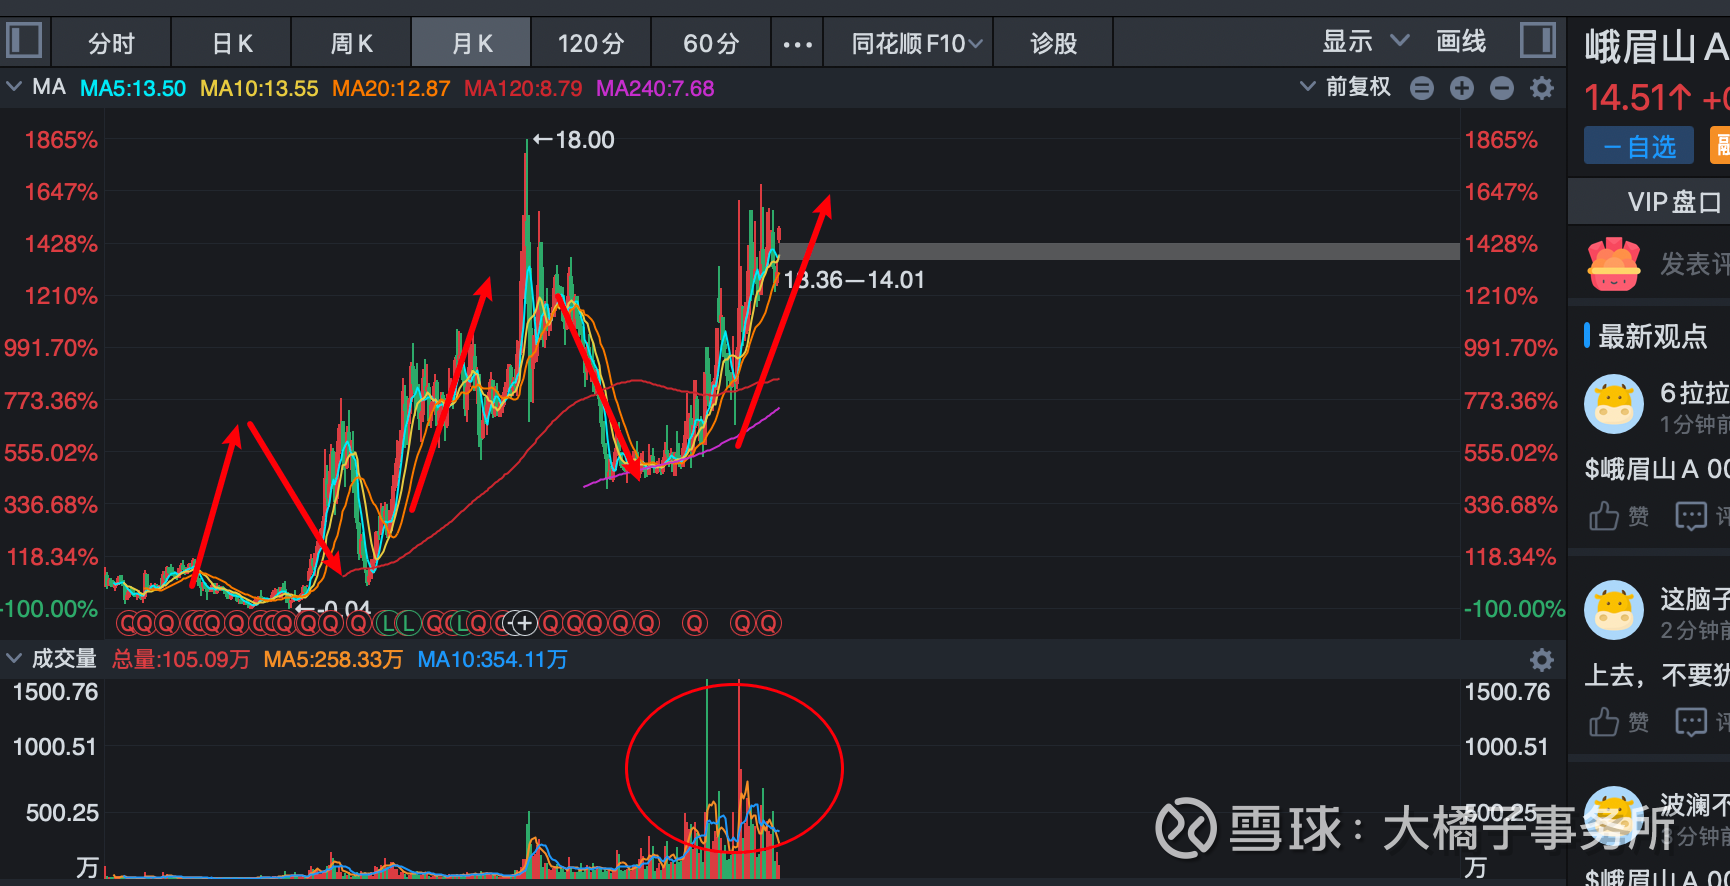Click the 最新观点 section heading
This screenshot has width=1730, height=886.
point(1652,336)
